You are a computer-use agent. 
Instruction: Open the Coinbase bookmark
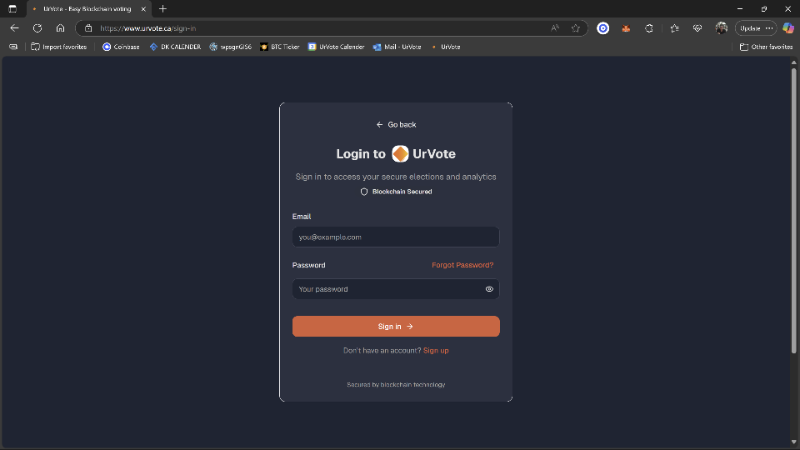click(x=120, y=46)
